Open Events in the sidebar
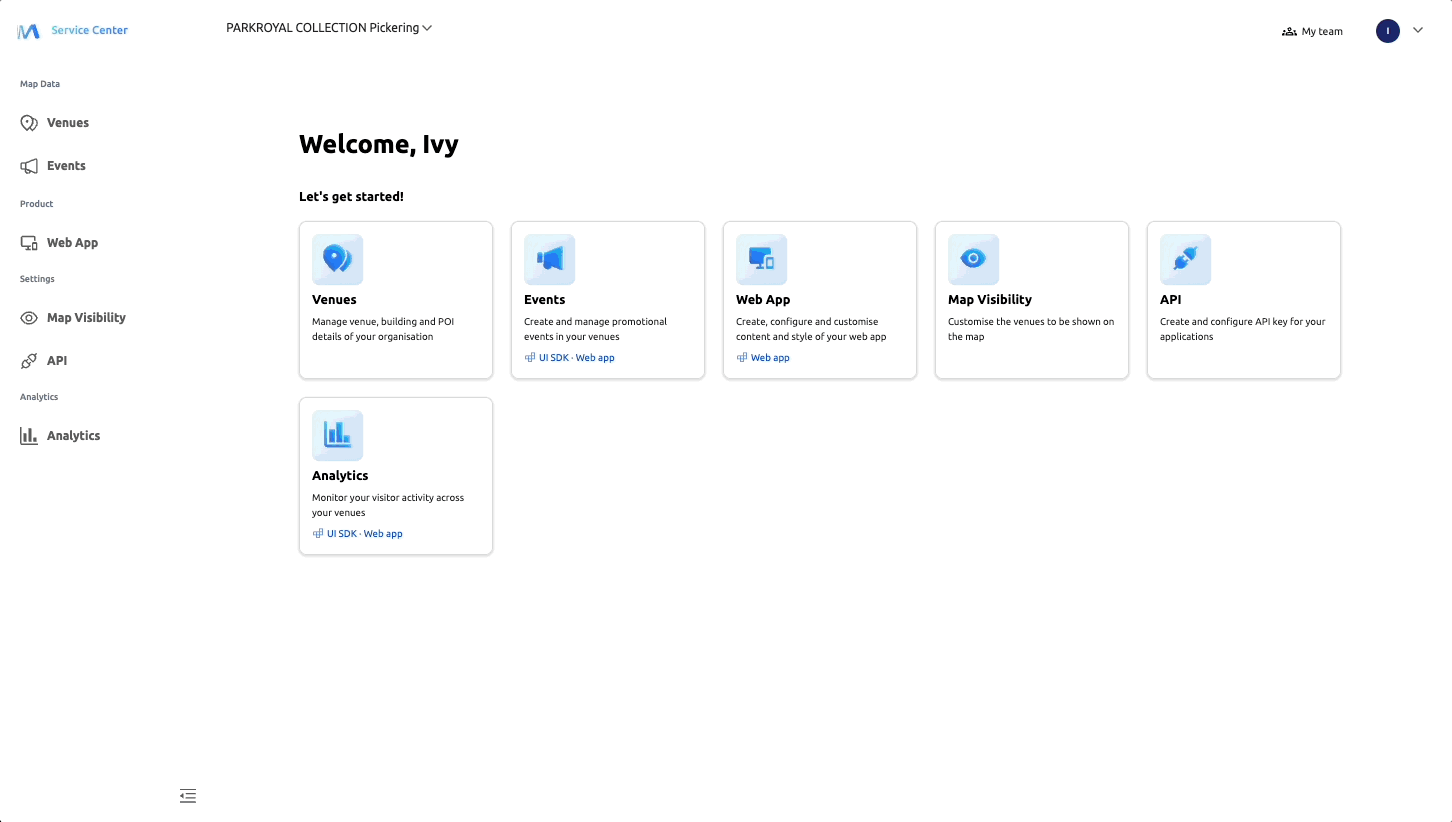1452x822 pixels. pos(66,166)
